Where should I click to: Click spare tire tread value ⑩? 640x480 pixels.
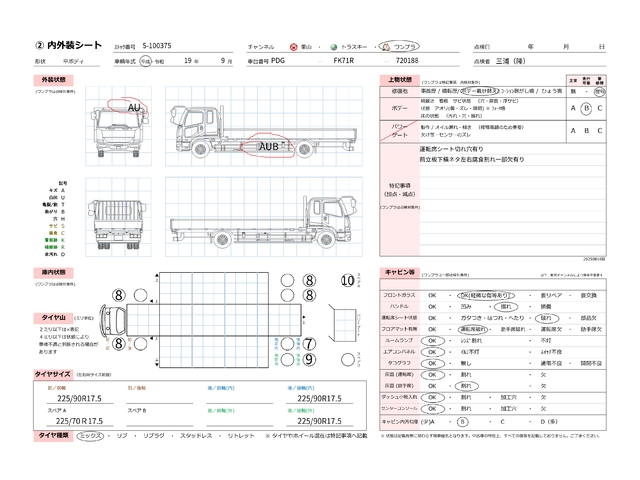347,280
